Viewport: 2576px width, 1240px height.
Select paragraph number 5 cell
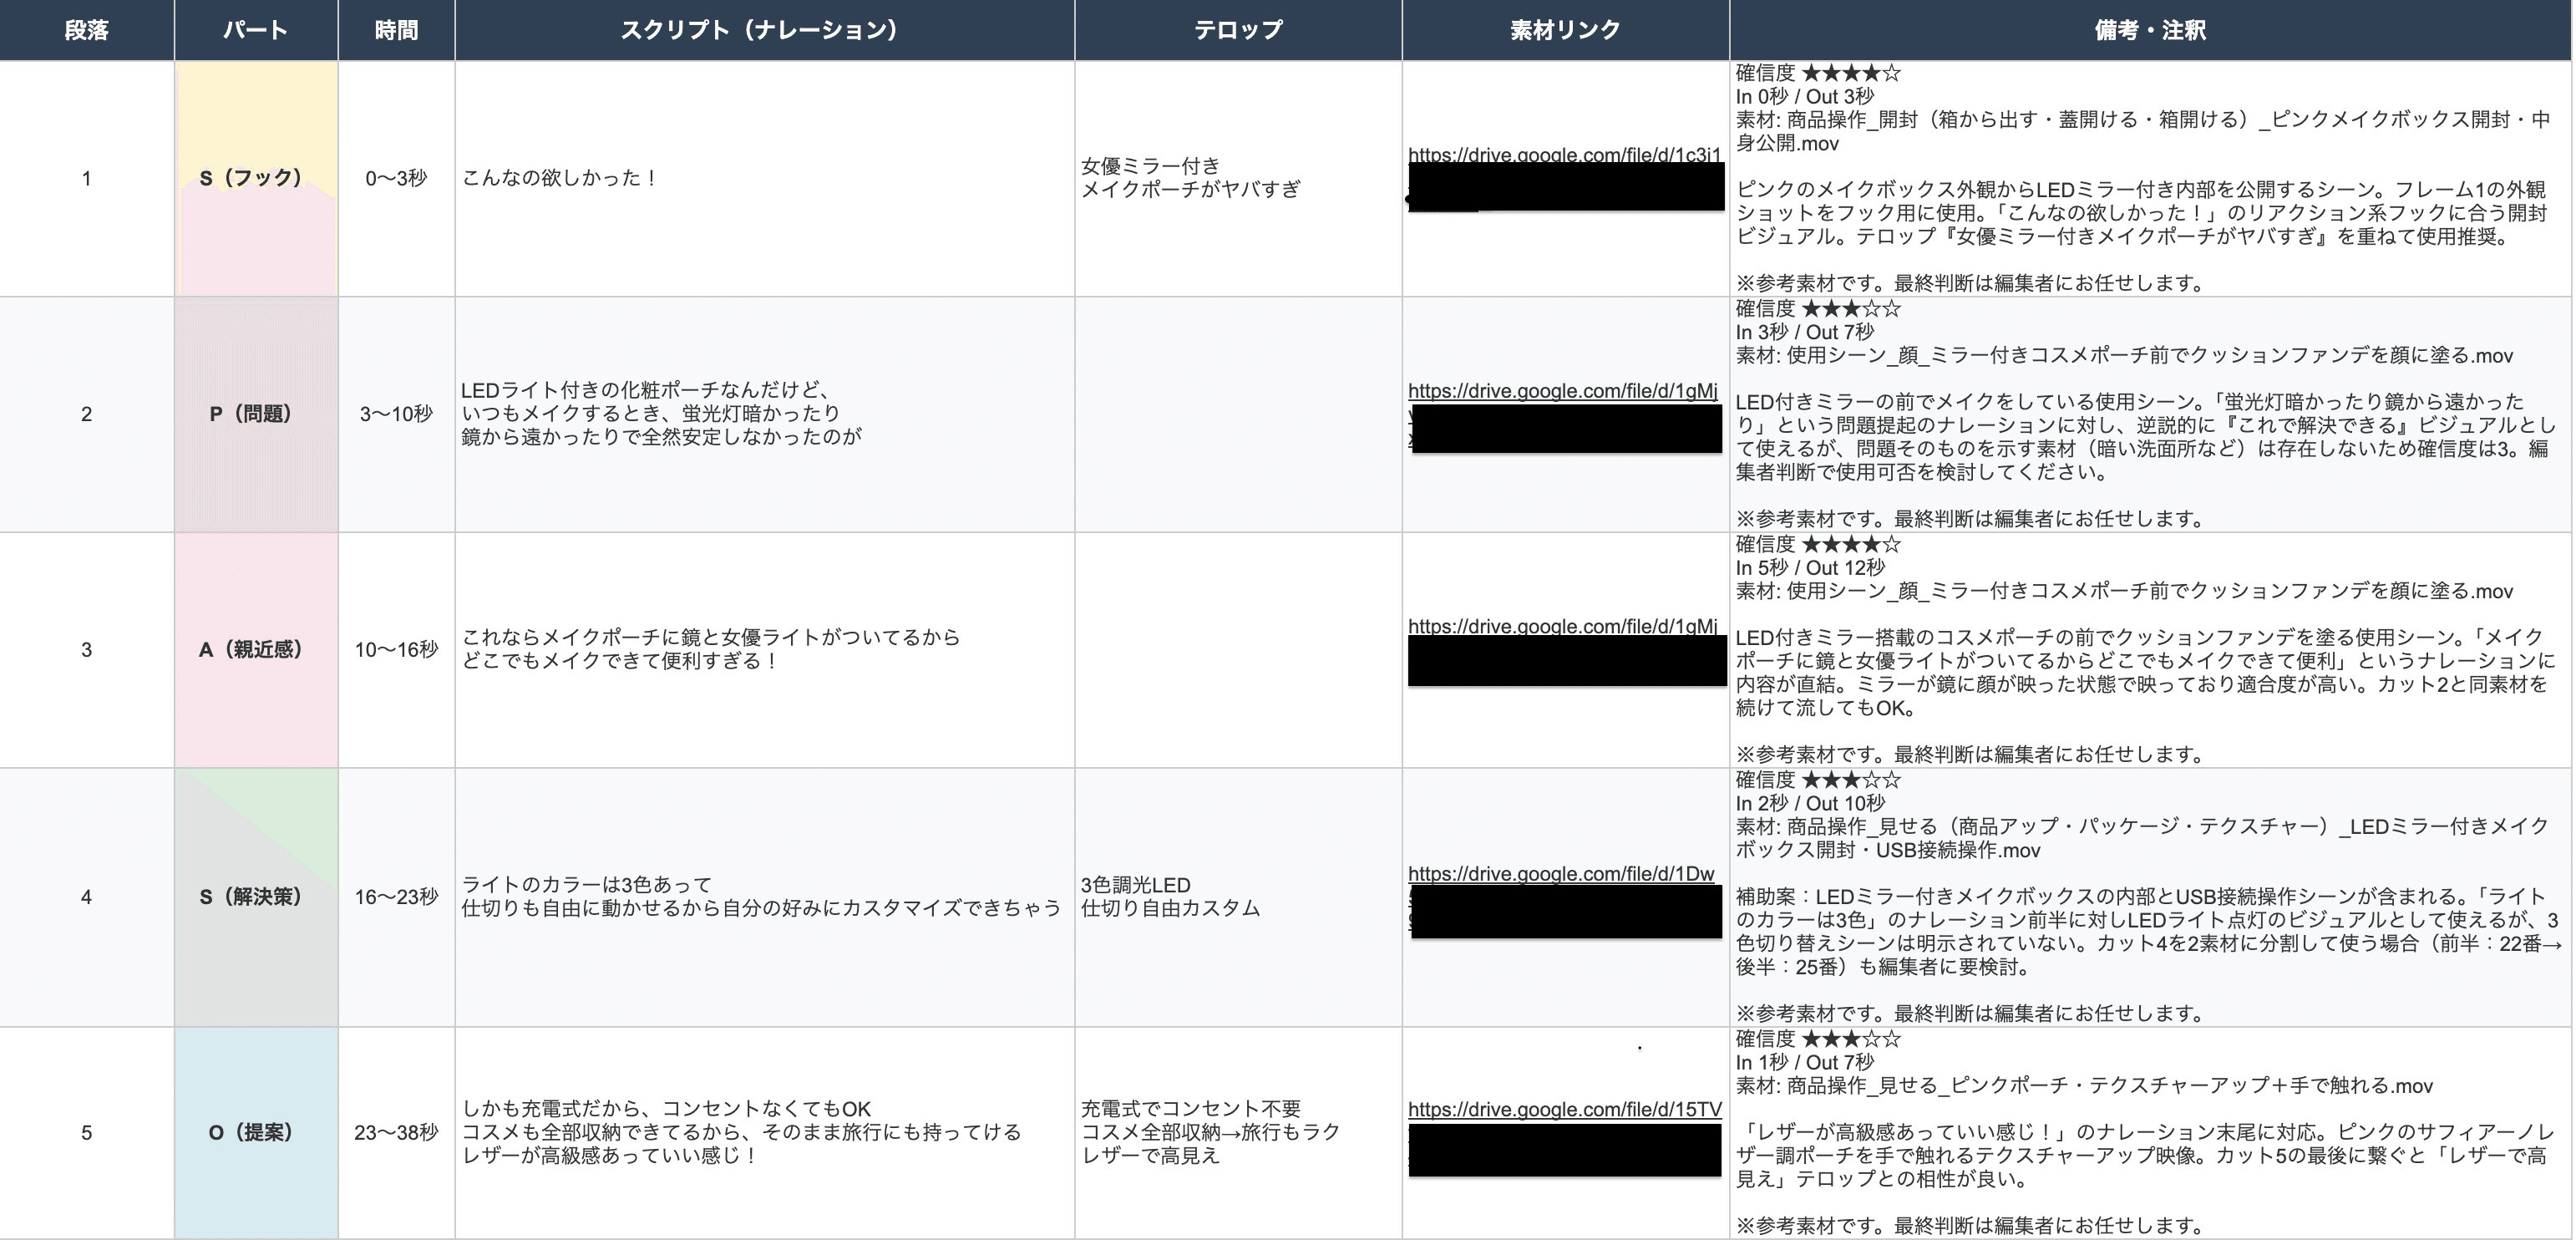tap(87, 1133)
